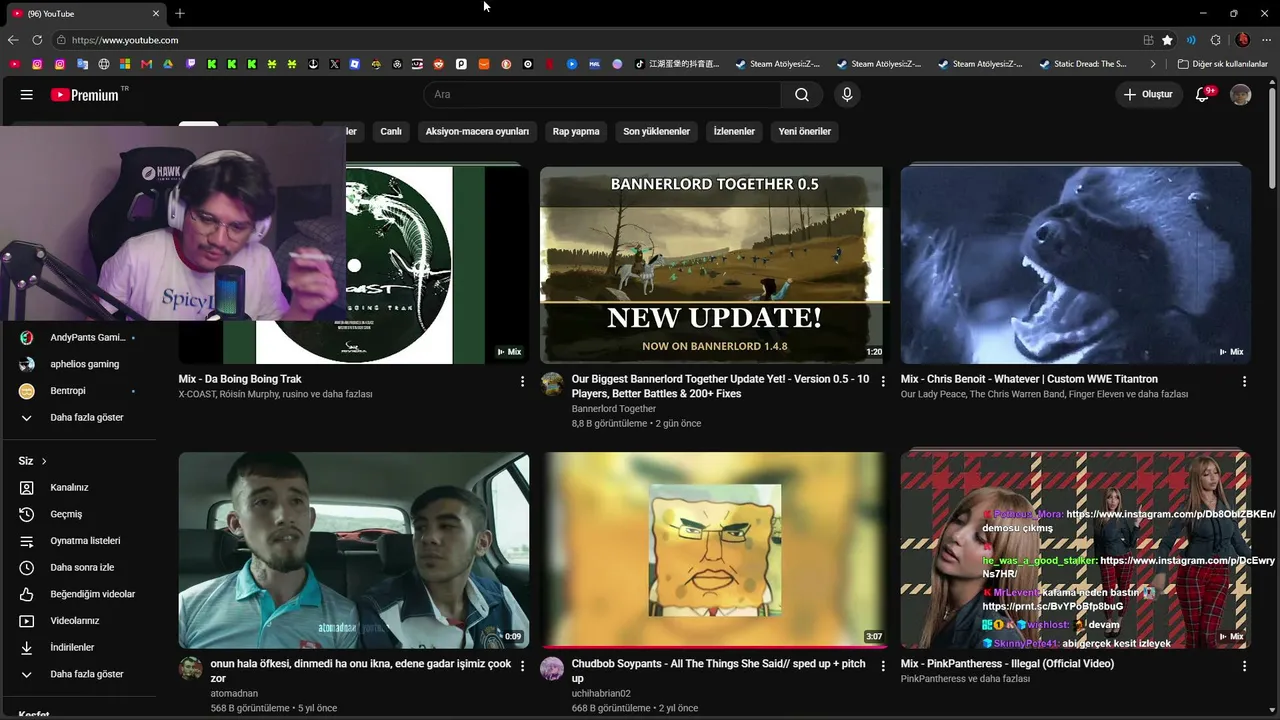This screenshot has height=720, width=1280.
Task: Select the Rap yapma filter chip
Action: click(576, 131)
